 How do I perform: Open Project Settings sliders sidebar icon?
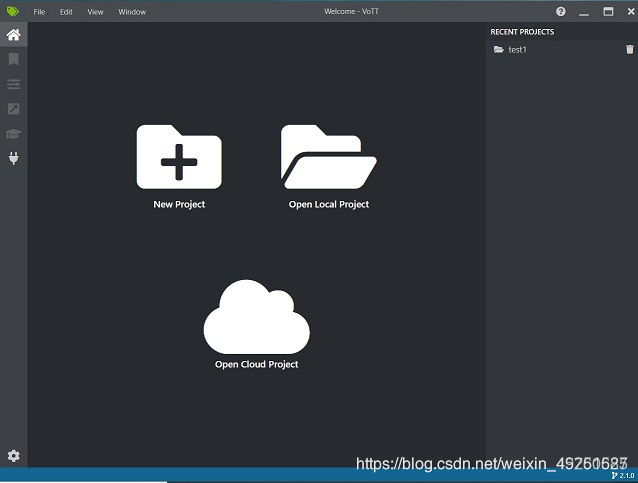13,84
